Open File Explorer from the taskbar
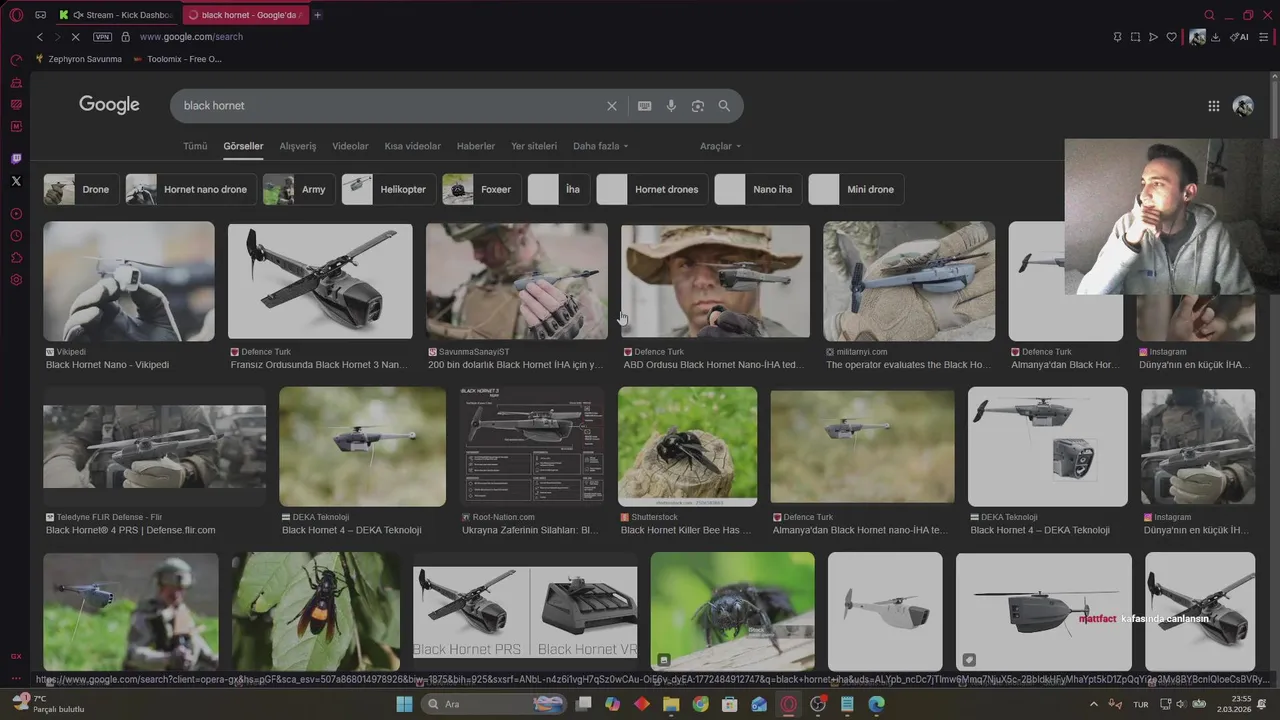This screenshot has width=1280, height=720. pos(671,704)
